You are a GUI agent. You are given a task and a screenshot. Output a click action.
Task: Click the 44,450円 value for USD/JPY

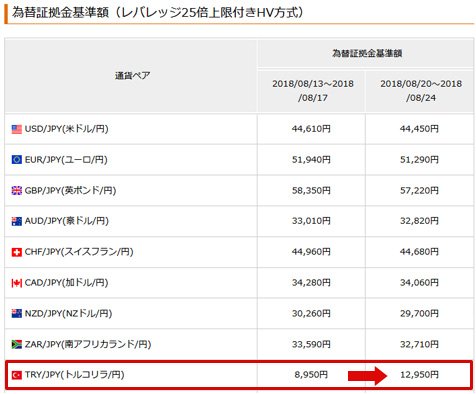click(x=419, y=129)
